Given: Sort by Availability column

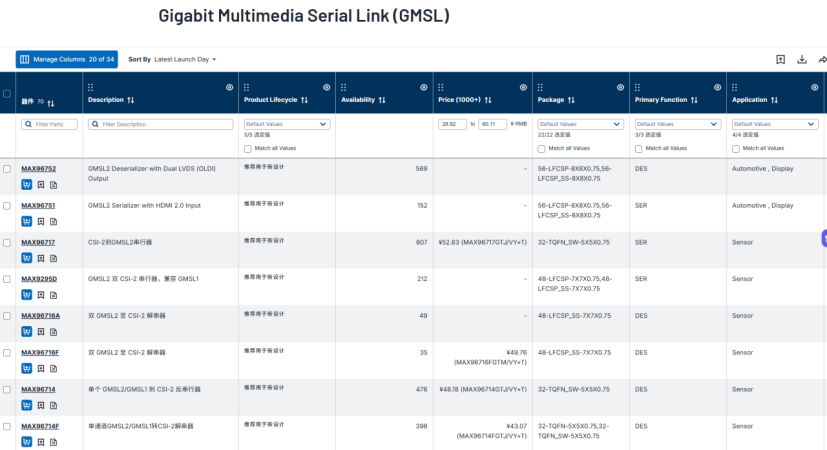Looking at the screenshot, I should (x=382, y=100).
